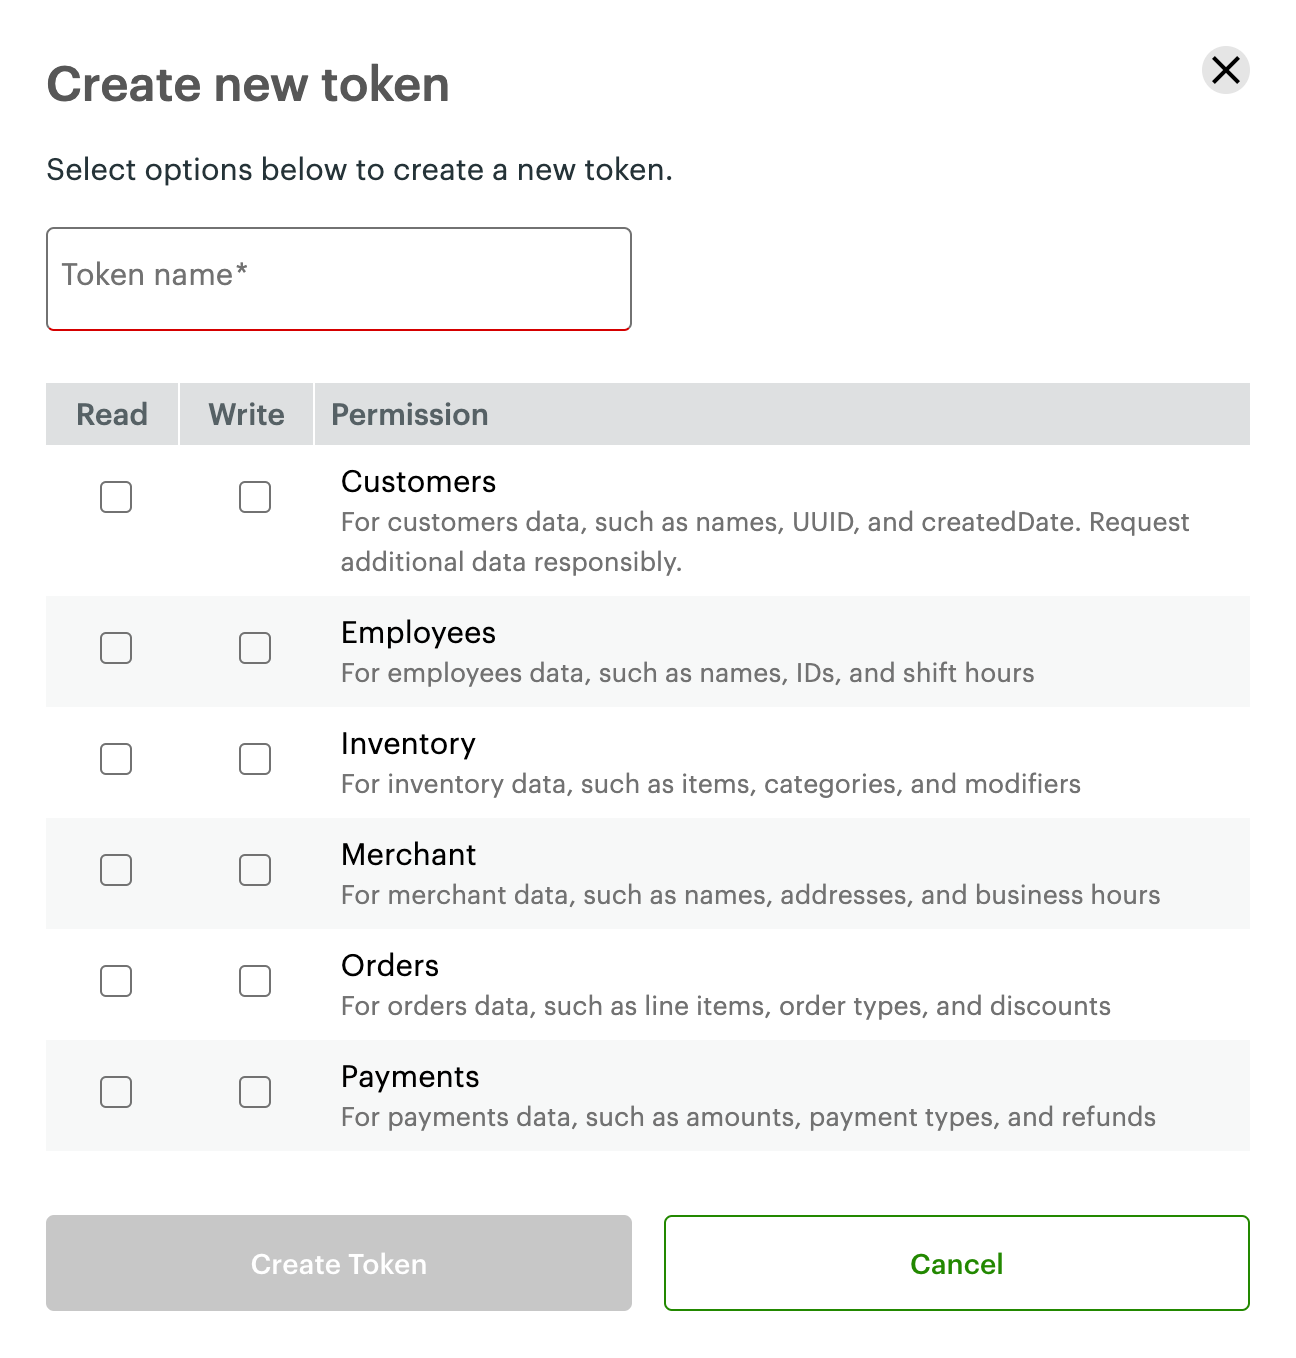Toggle Read access for Inventory
This screenshot has height=1358, width=1296.
pos(116,759)
